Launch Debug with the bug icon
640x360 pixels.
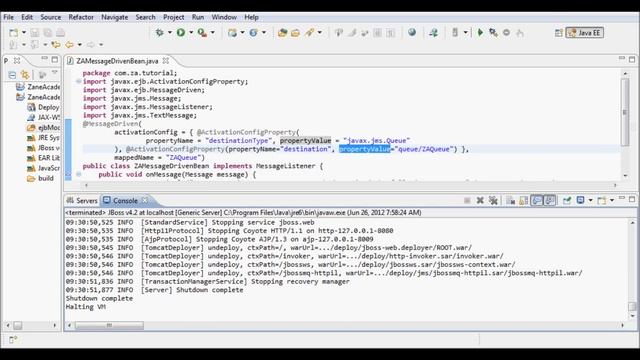160,33
